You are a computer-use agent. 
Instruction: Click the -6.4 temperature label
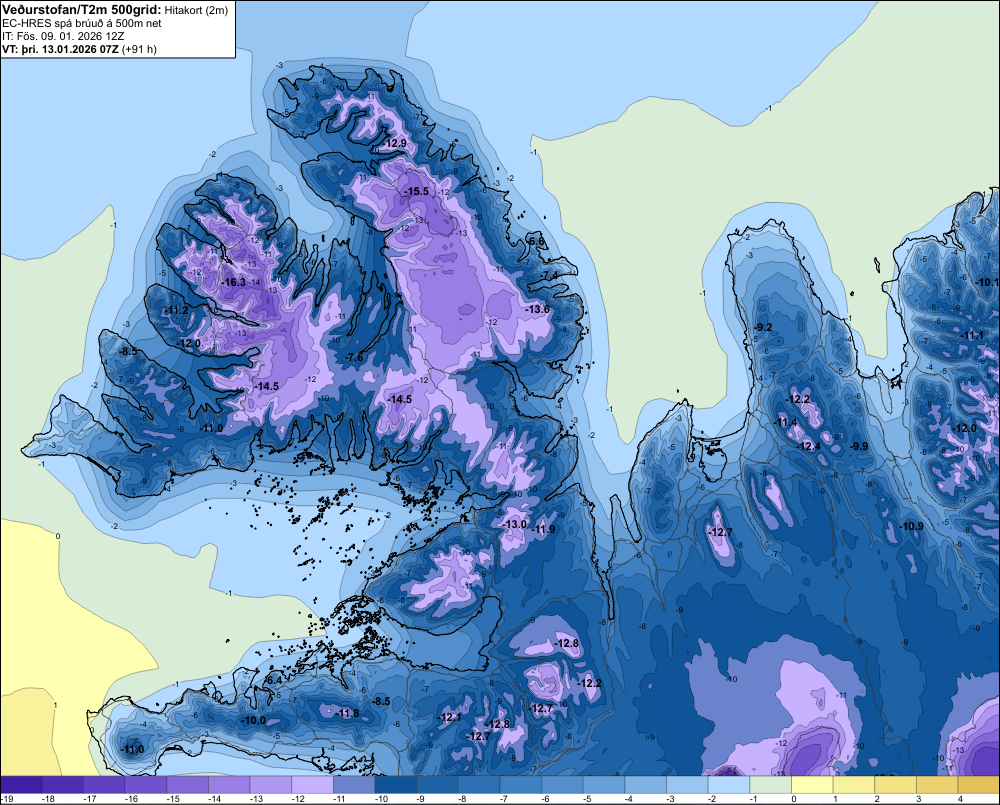273,681
